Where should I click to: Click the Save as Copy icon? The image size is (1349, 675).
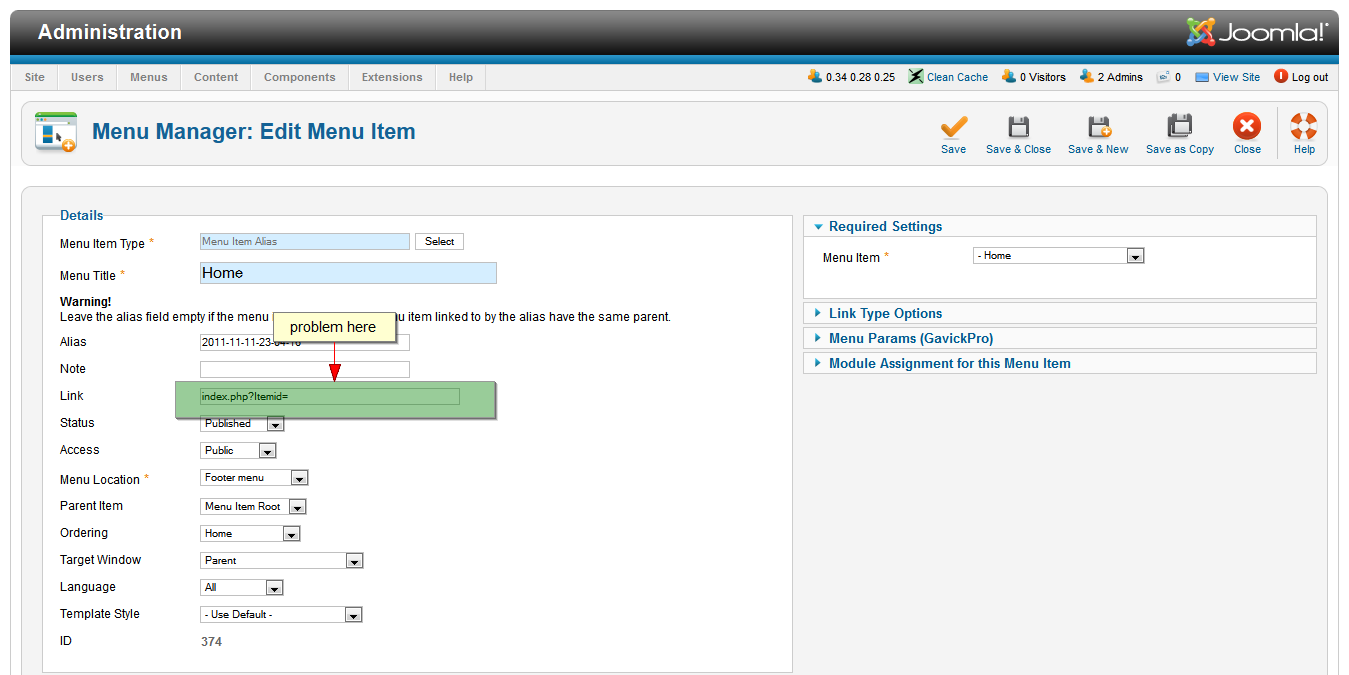pos(1180,128)
